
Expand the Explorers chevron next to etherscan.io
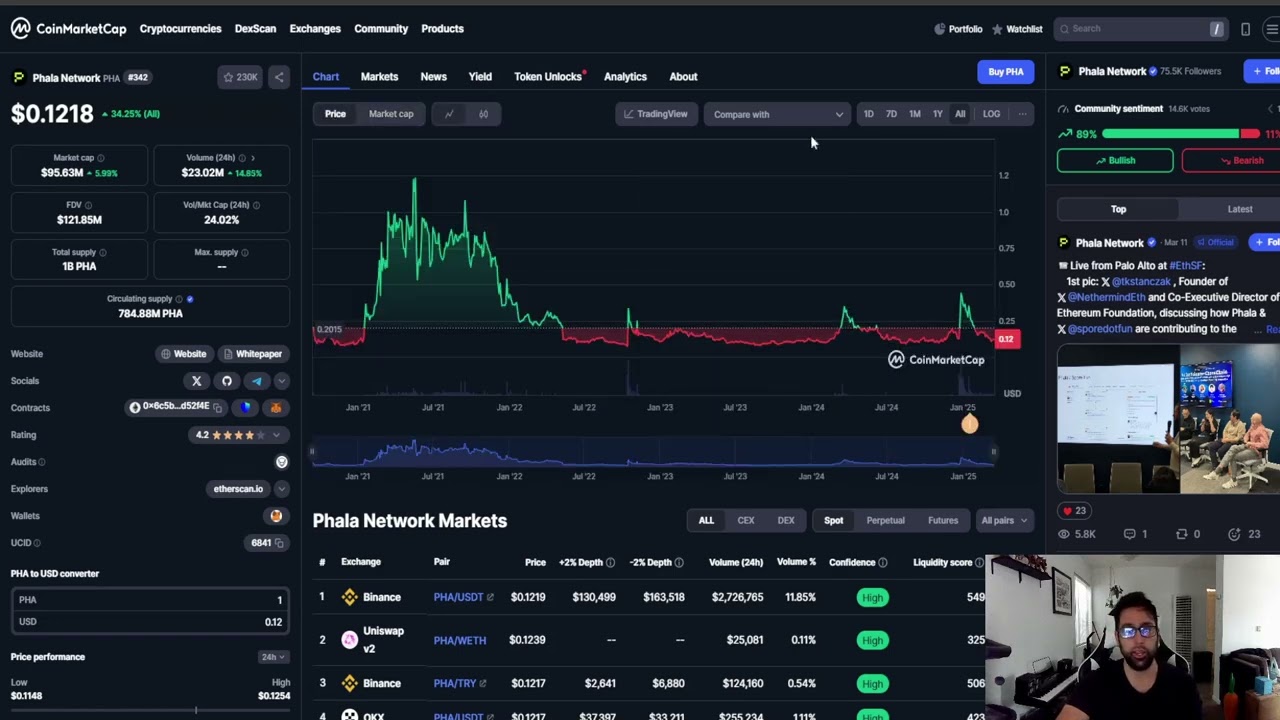click(x=281, y=489)
